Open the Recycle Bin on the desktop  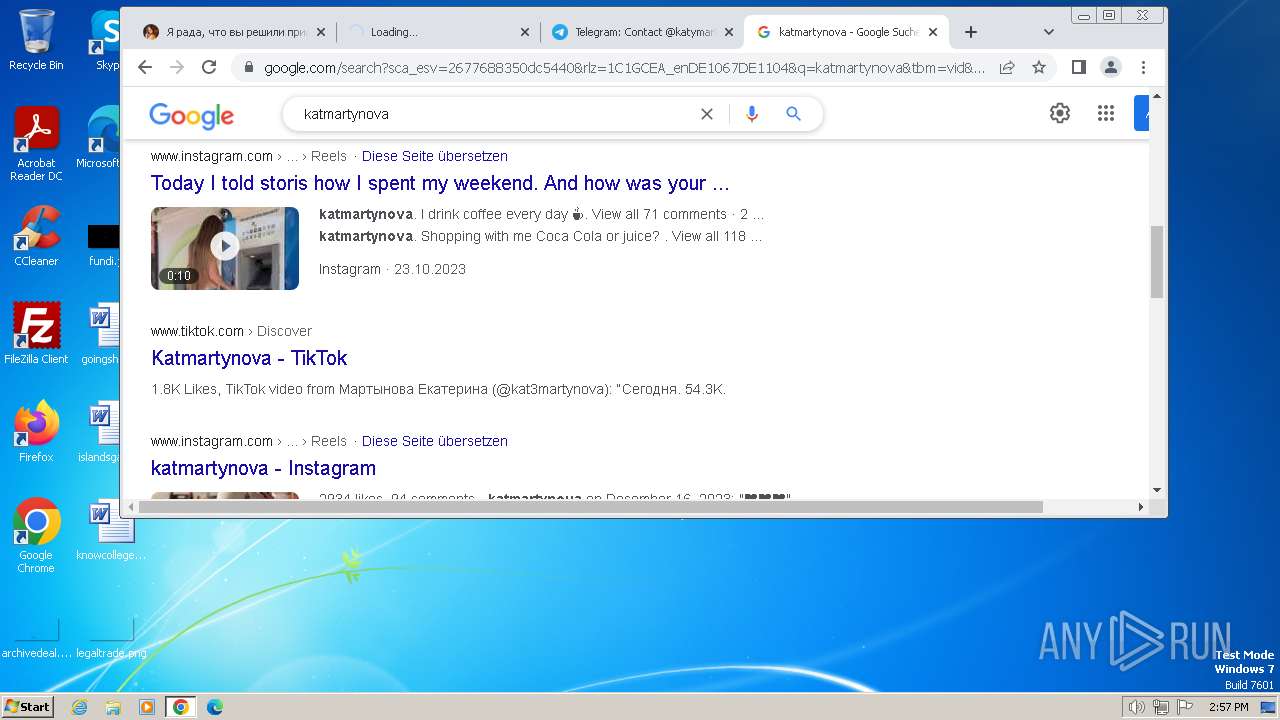36,40
